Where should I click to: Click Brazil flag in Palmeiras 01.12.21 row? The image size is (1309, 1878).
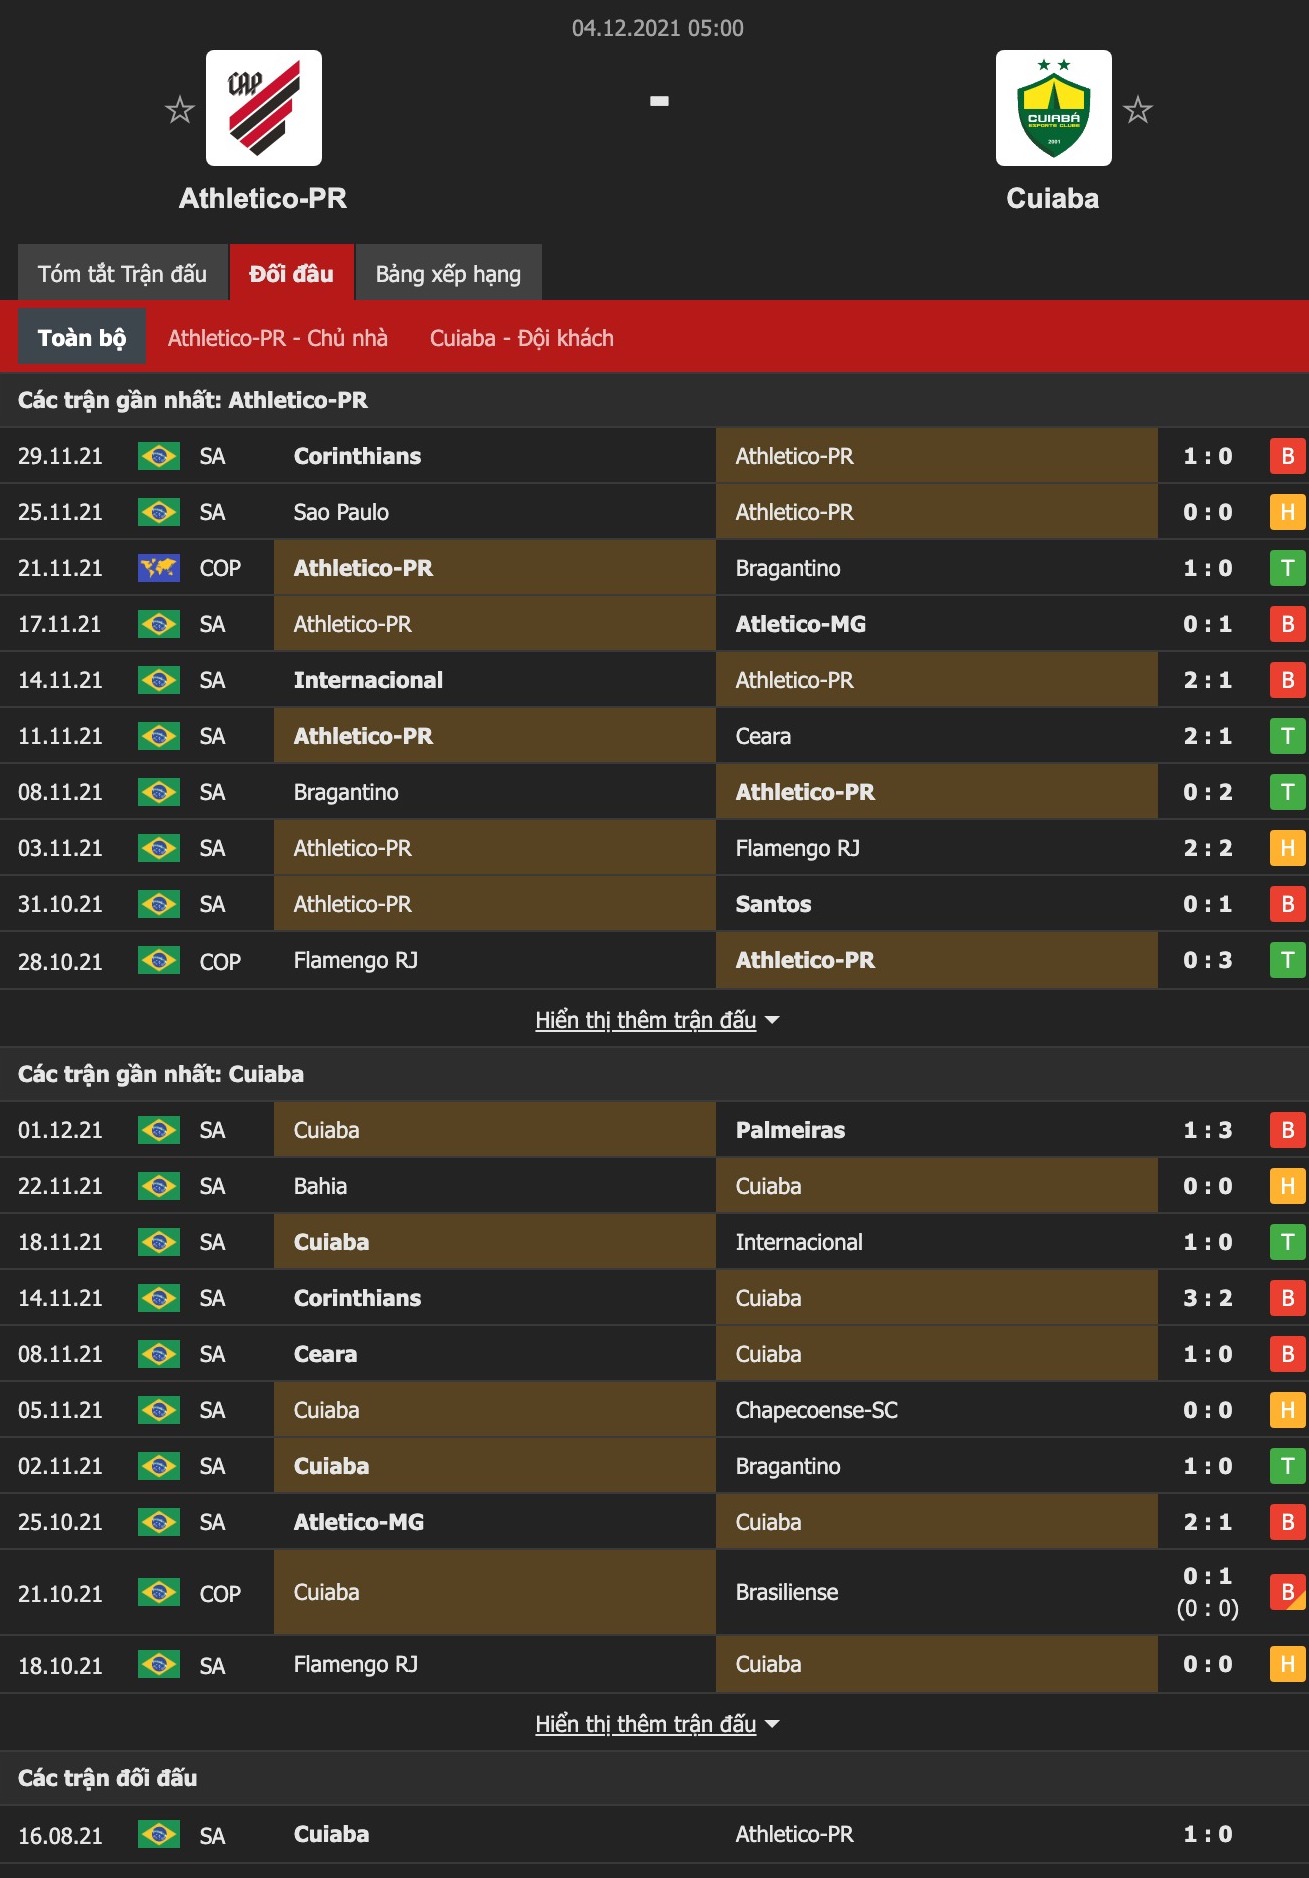click(159, 1130)
